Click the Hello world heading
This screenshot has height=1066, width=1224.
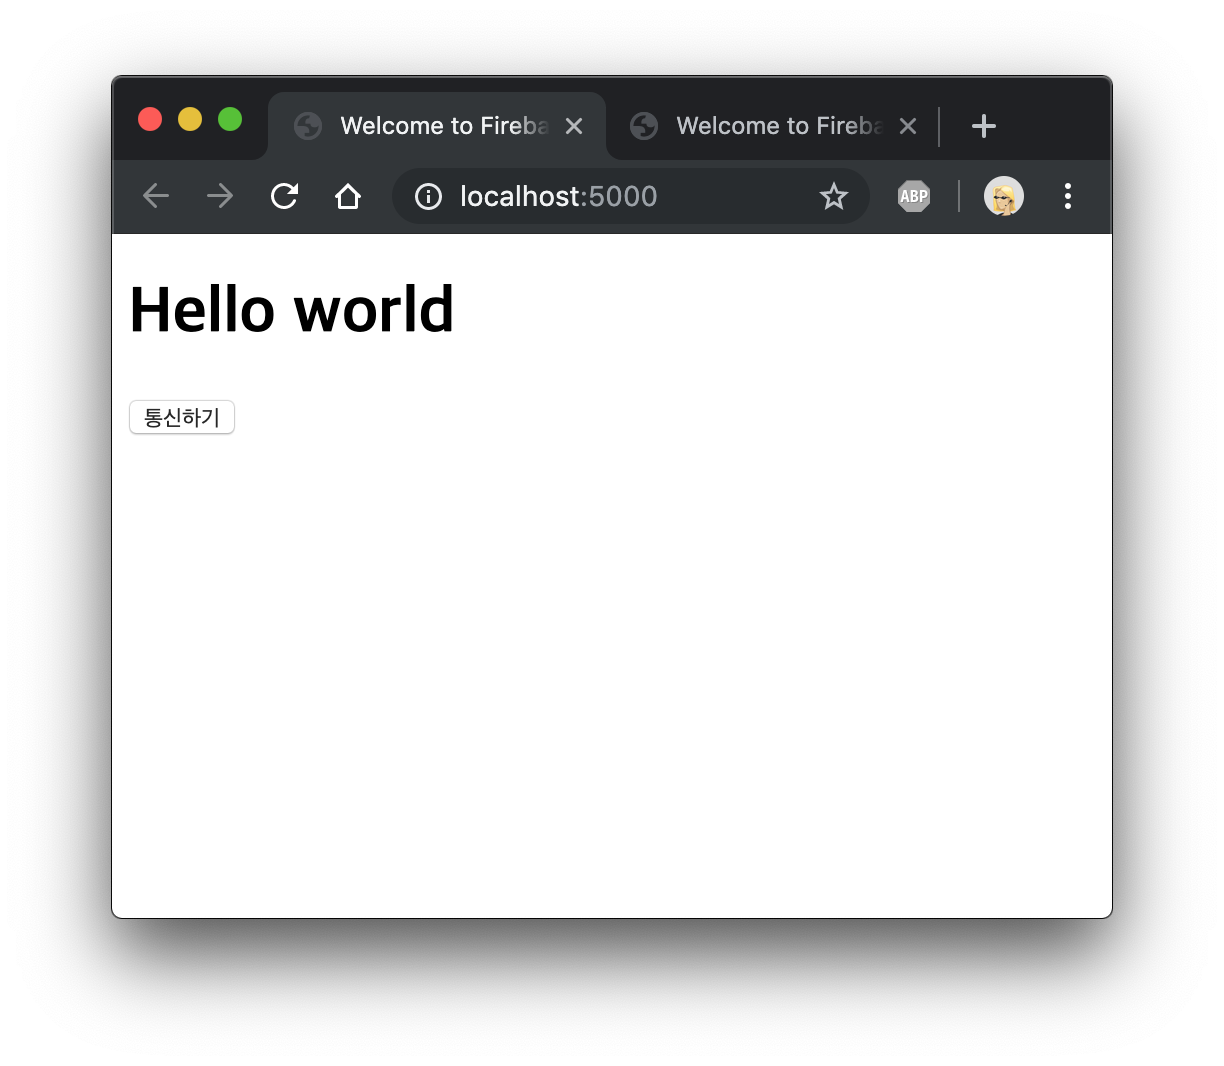pyautogui.click(x=292, y=309)
